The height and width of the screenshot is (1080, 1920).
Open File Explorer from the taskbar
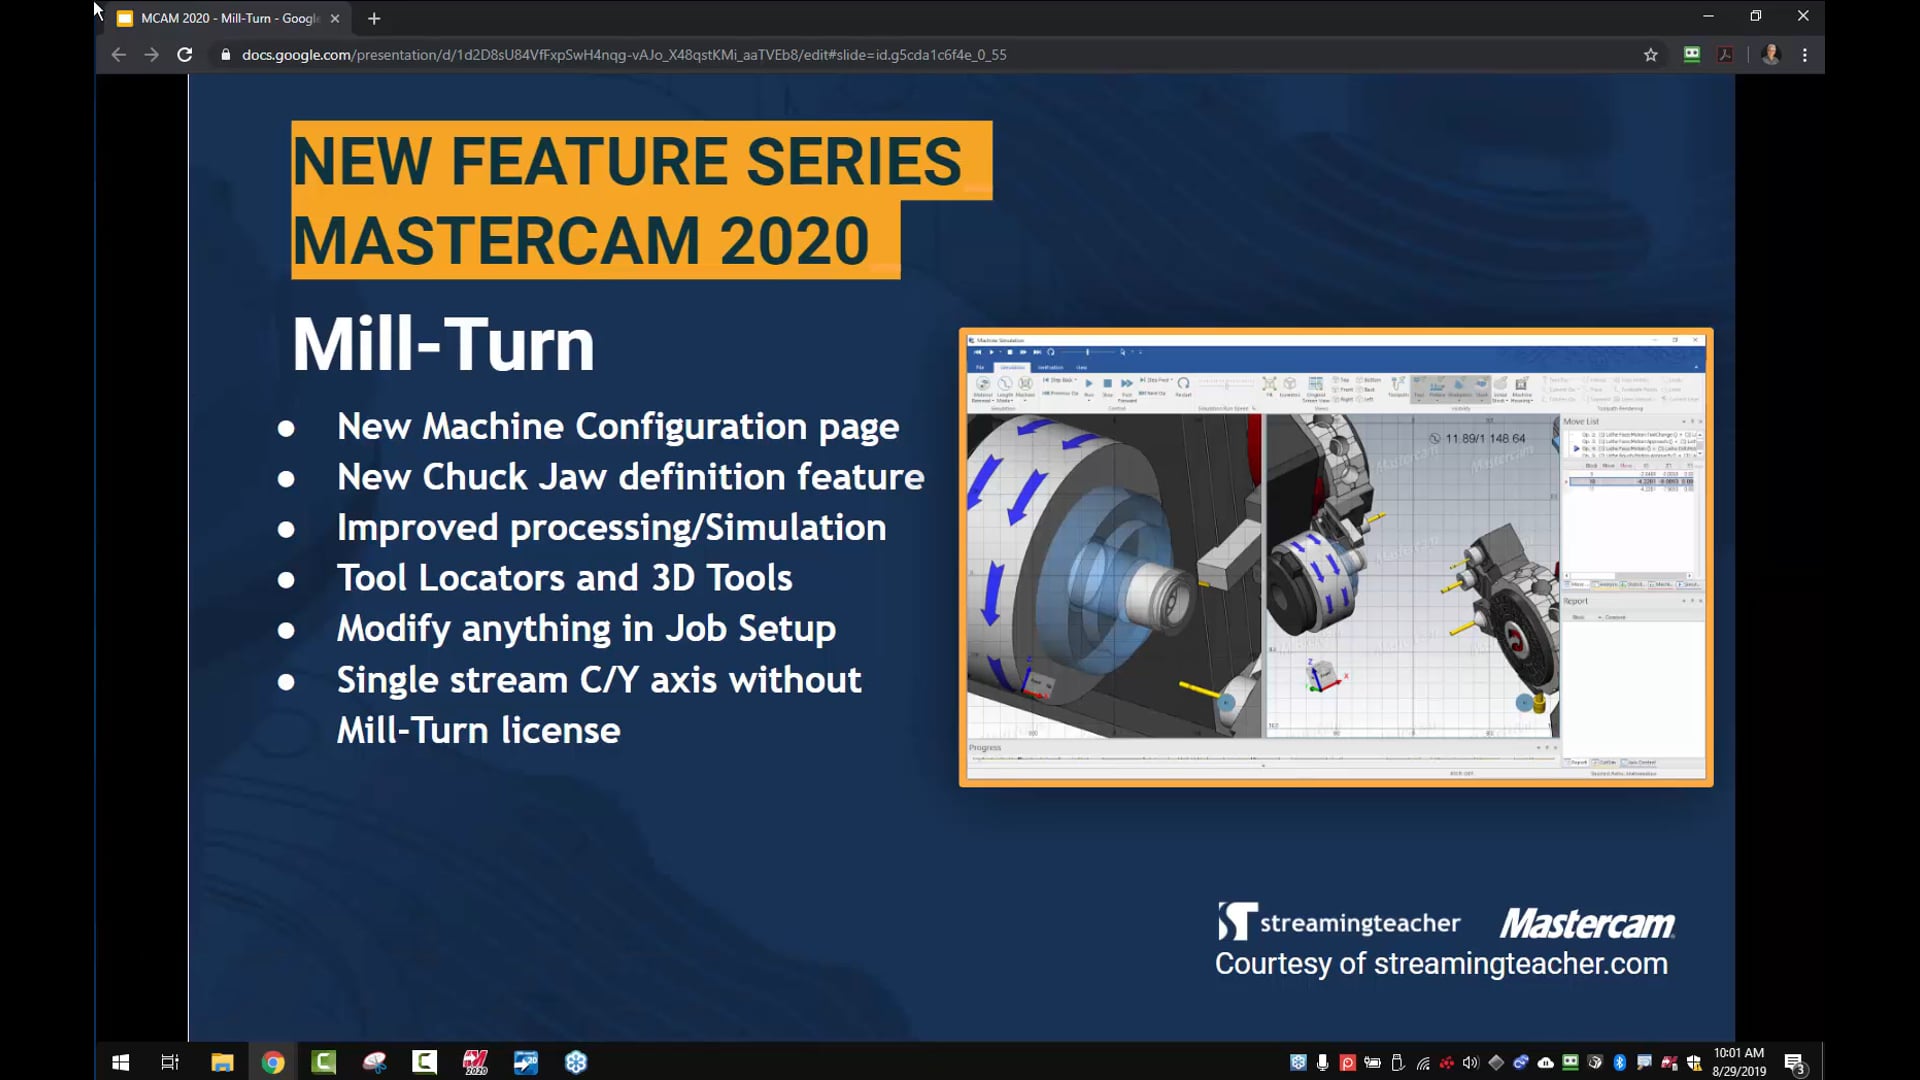coord(222,1062)
